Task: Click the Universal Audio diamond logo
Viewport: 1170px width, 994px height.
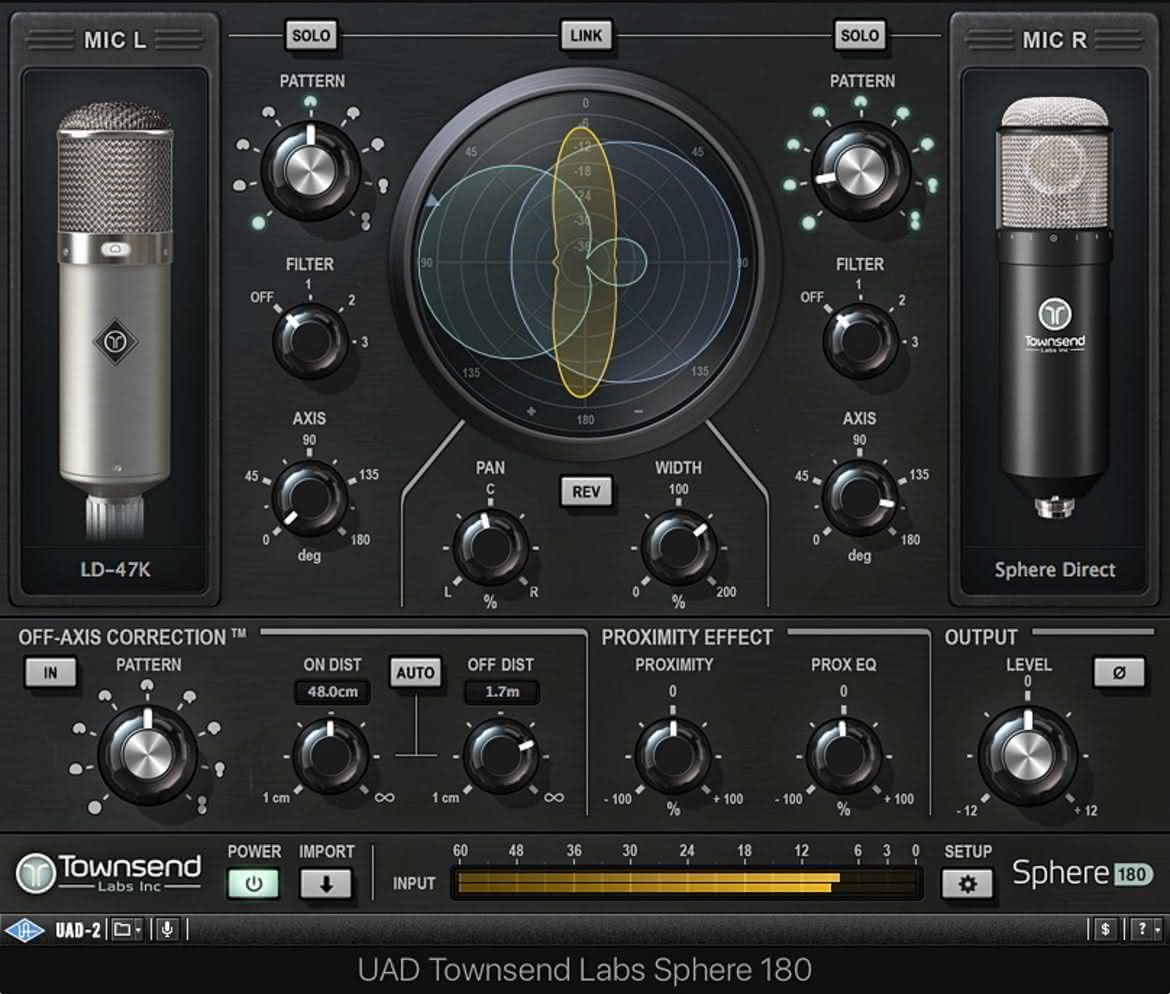Action: pos(25,930)
